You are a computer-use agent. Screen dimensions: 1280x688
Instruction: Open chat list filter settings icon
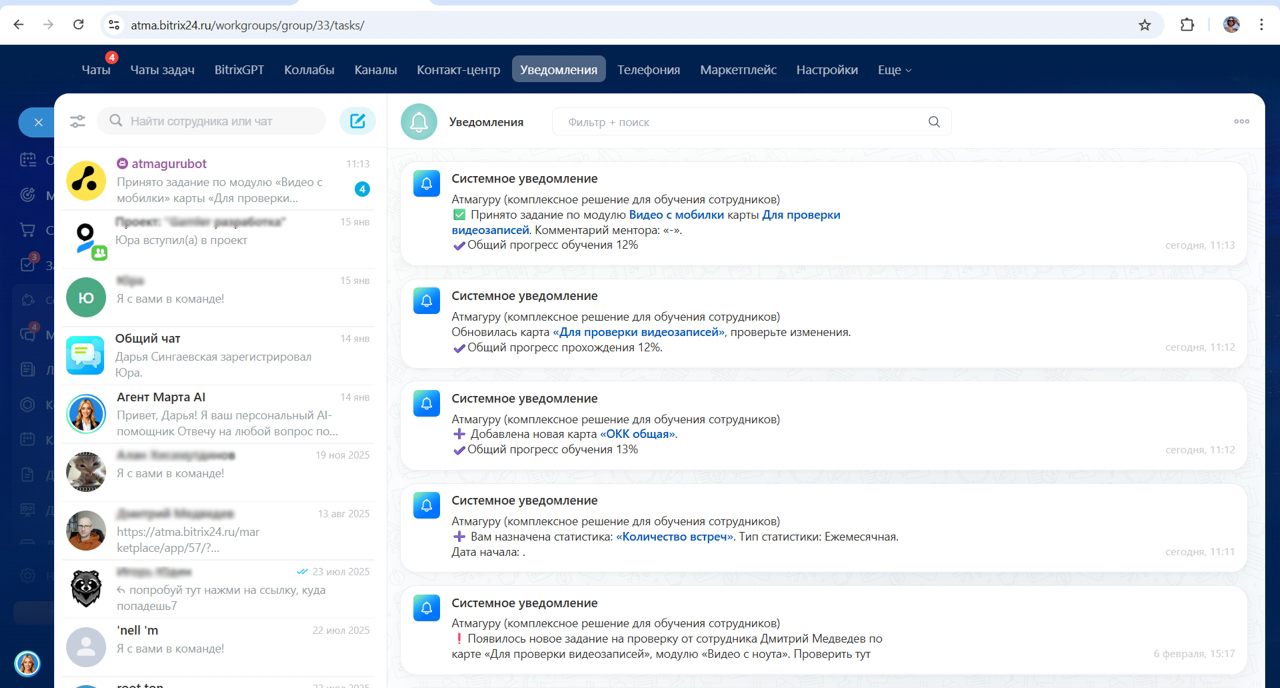(77, 121)
